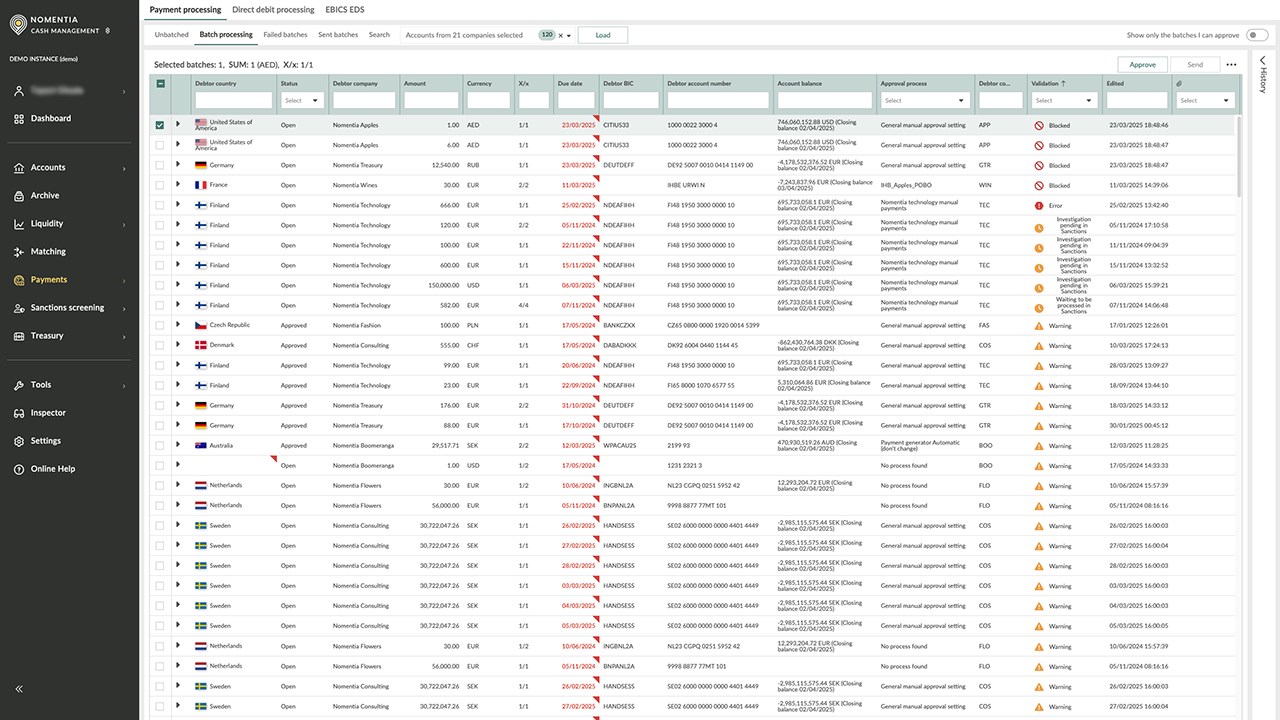Open the Status filter Select dropdown
The width and height of the screenshot is (1280, 720).
(x=302, y=100)
